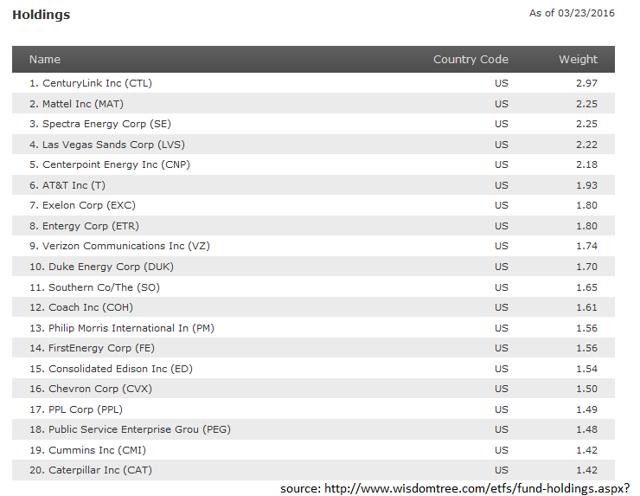Open the wisdomtree.com fund-holdings source URL
640x496 pixels.
[477, 489]
